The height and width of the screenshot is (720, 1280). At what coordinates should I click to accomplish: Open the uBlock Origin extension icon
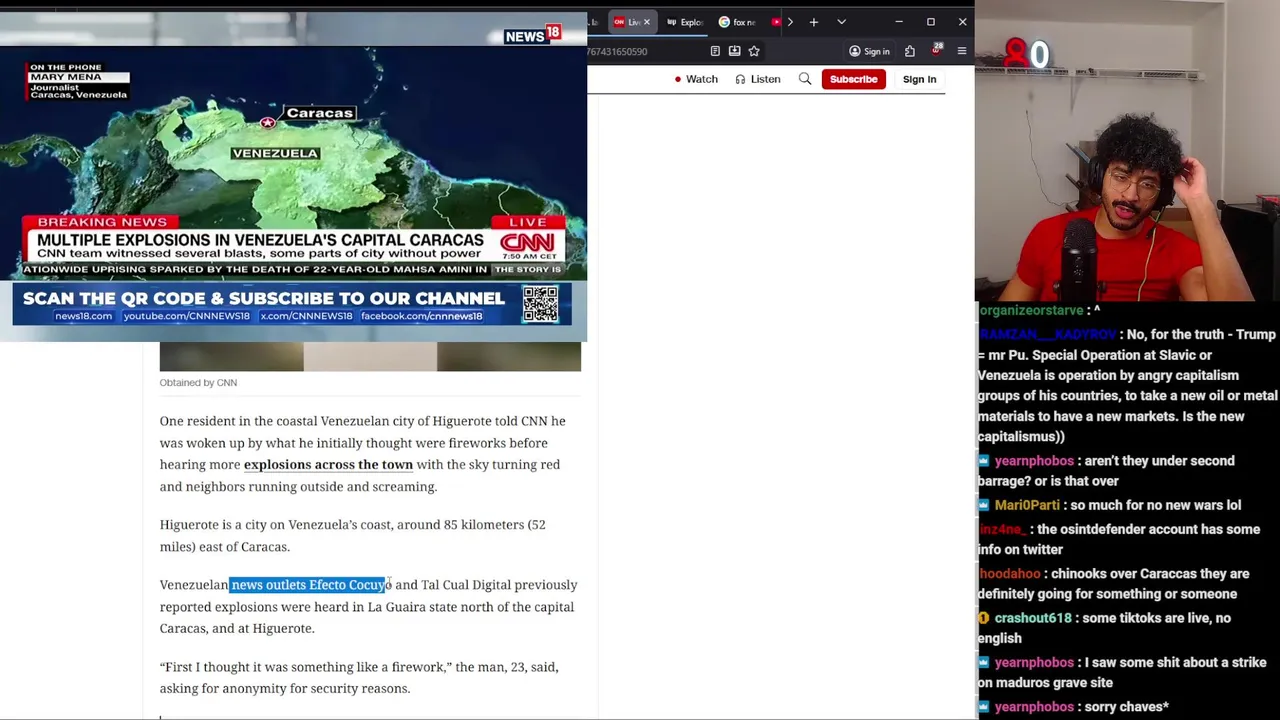(x=937, y=50)
